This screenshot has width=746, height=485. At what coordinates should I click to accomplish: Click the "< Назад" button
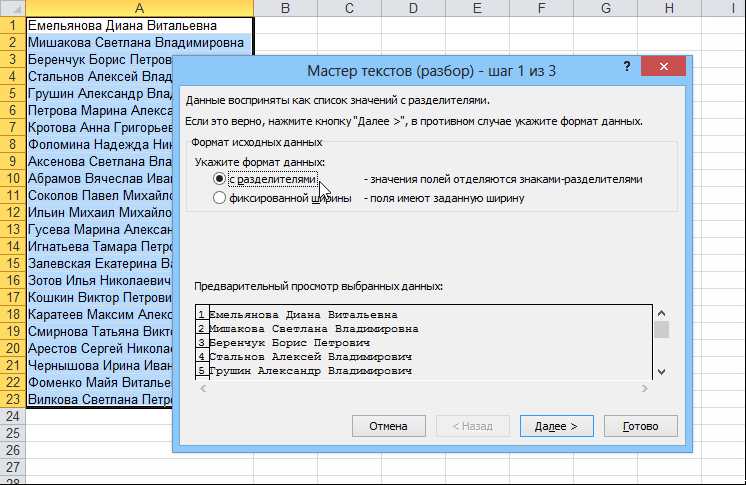[472, 426]
